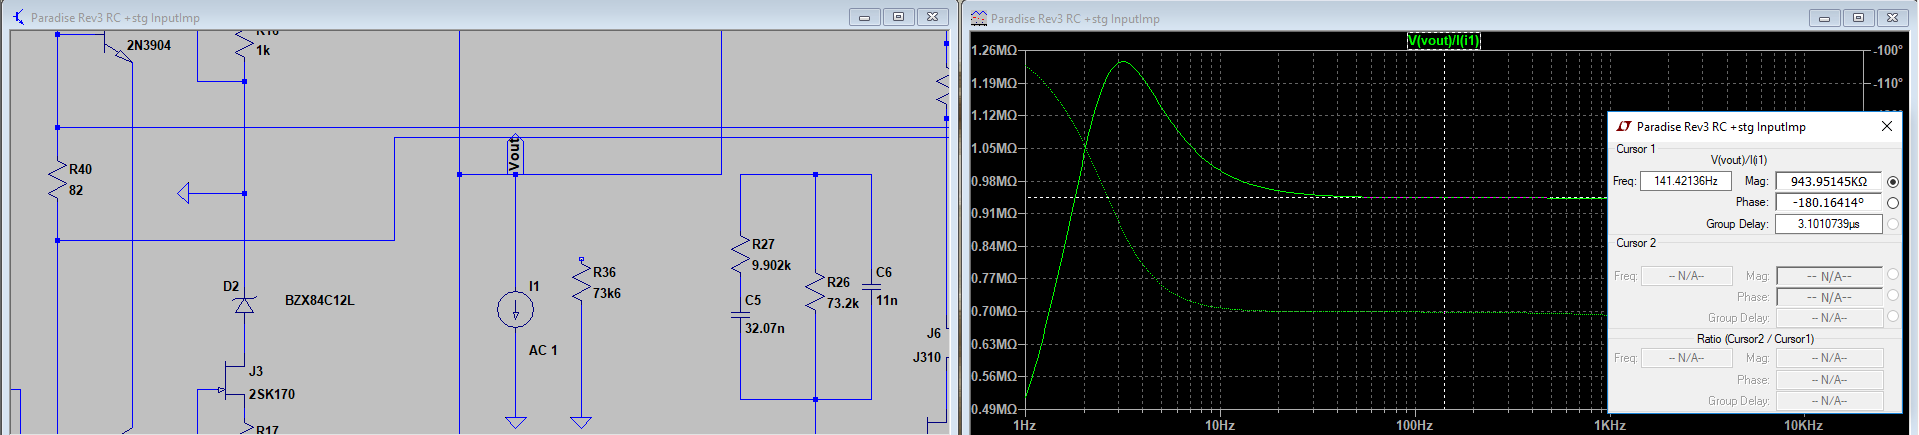
Task: Click the Cursor 2 Freq N/A field
Action: point(1686,276)
